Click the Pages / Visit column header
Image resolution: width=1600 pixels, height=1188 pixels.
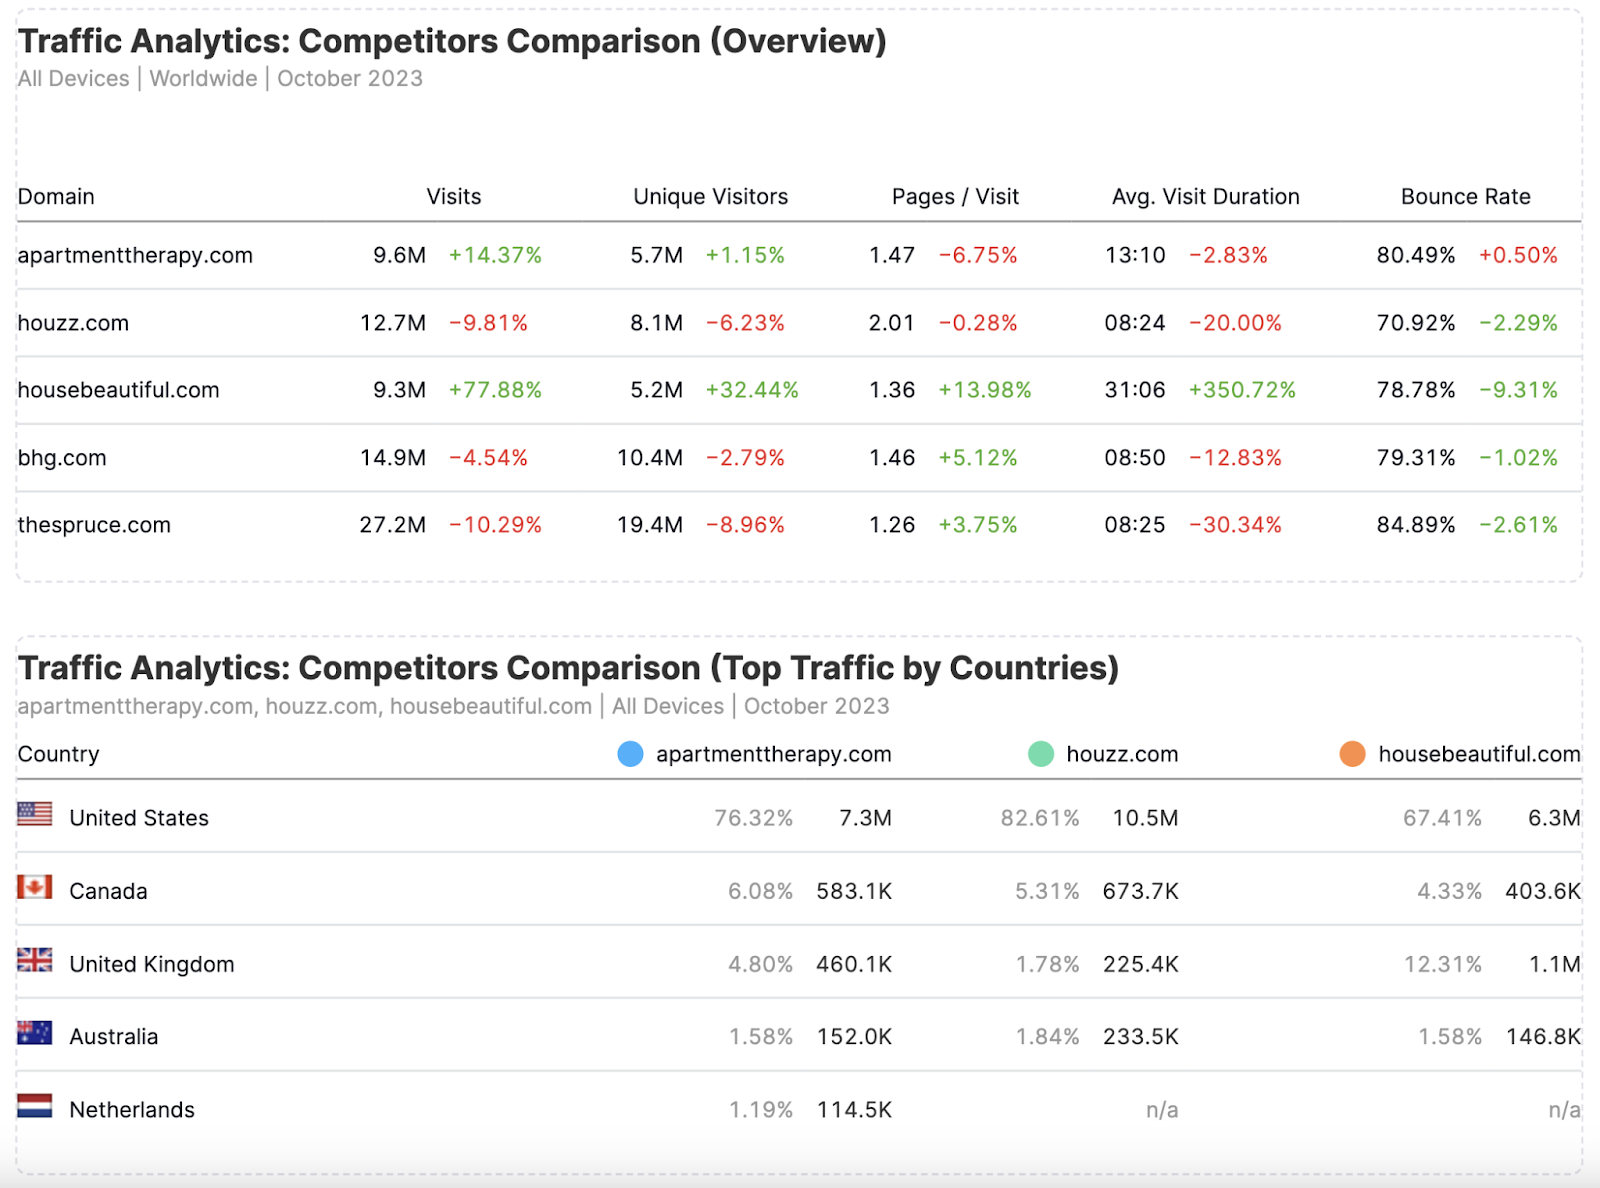tap(956, 197)
